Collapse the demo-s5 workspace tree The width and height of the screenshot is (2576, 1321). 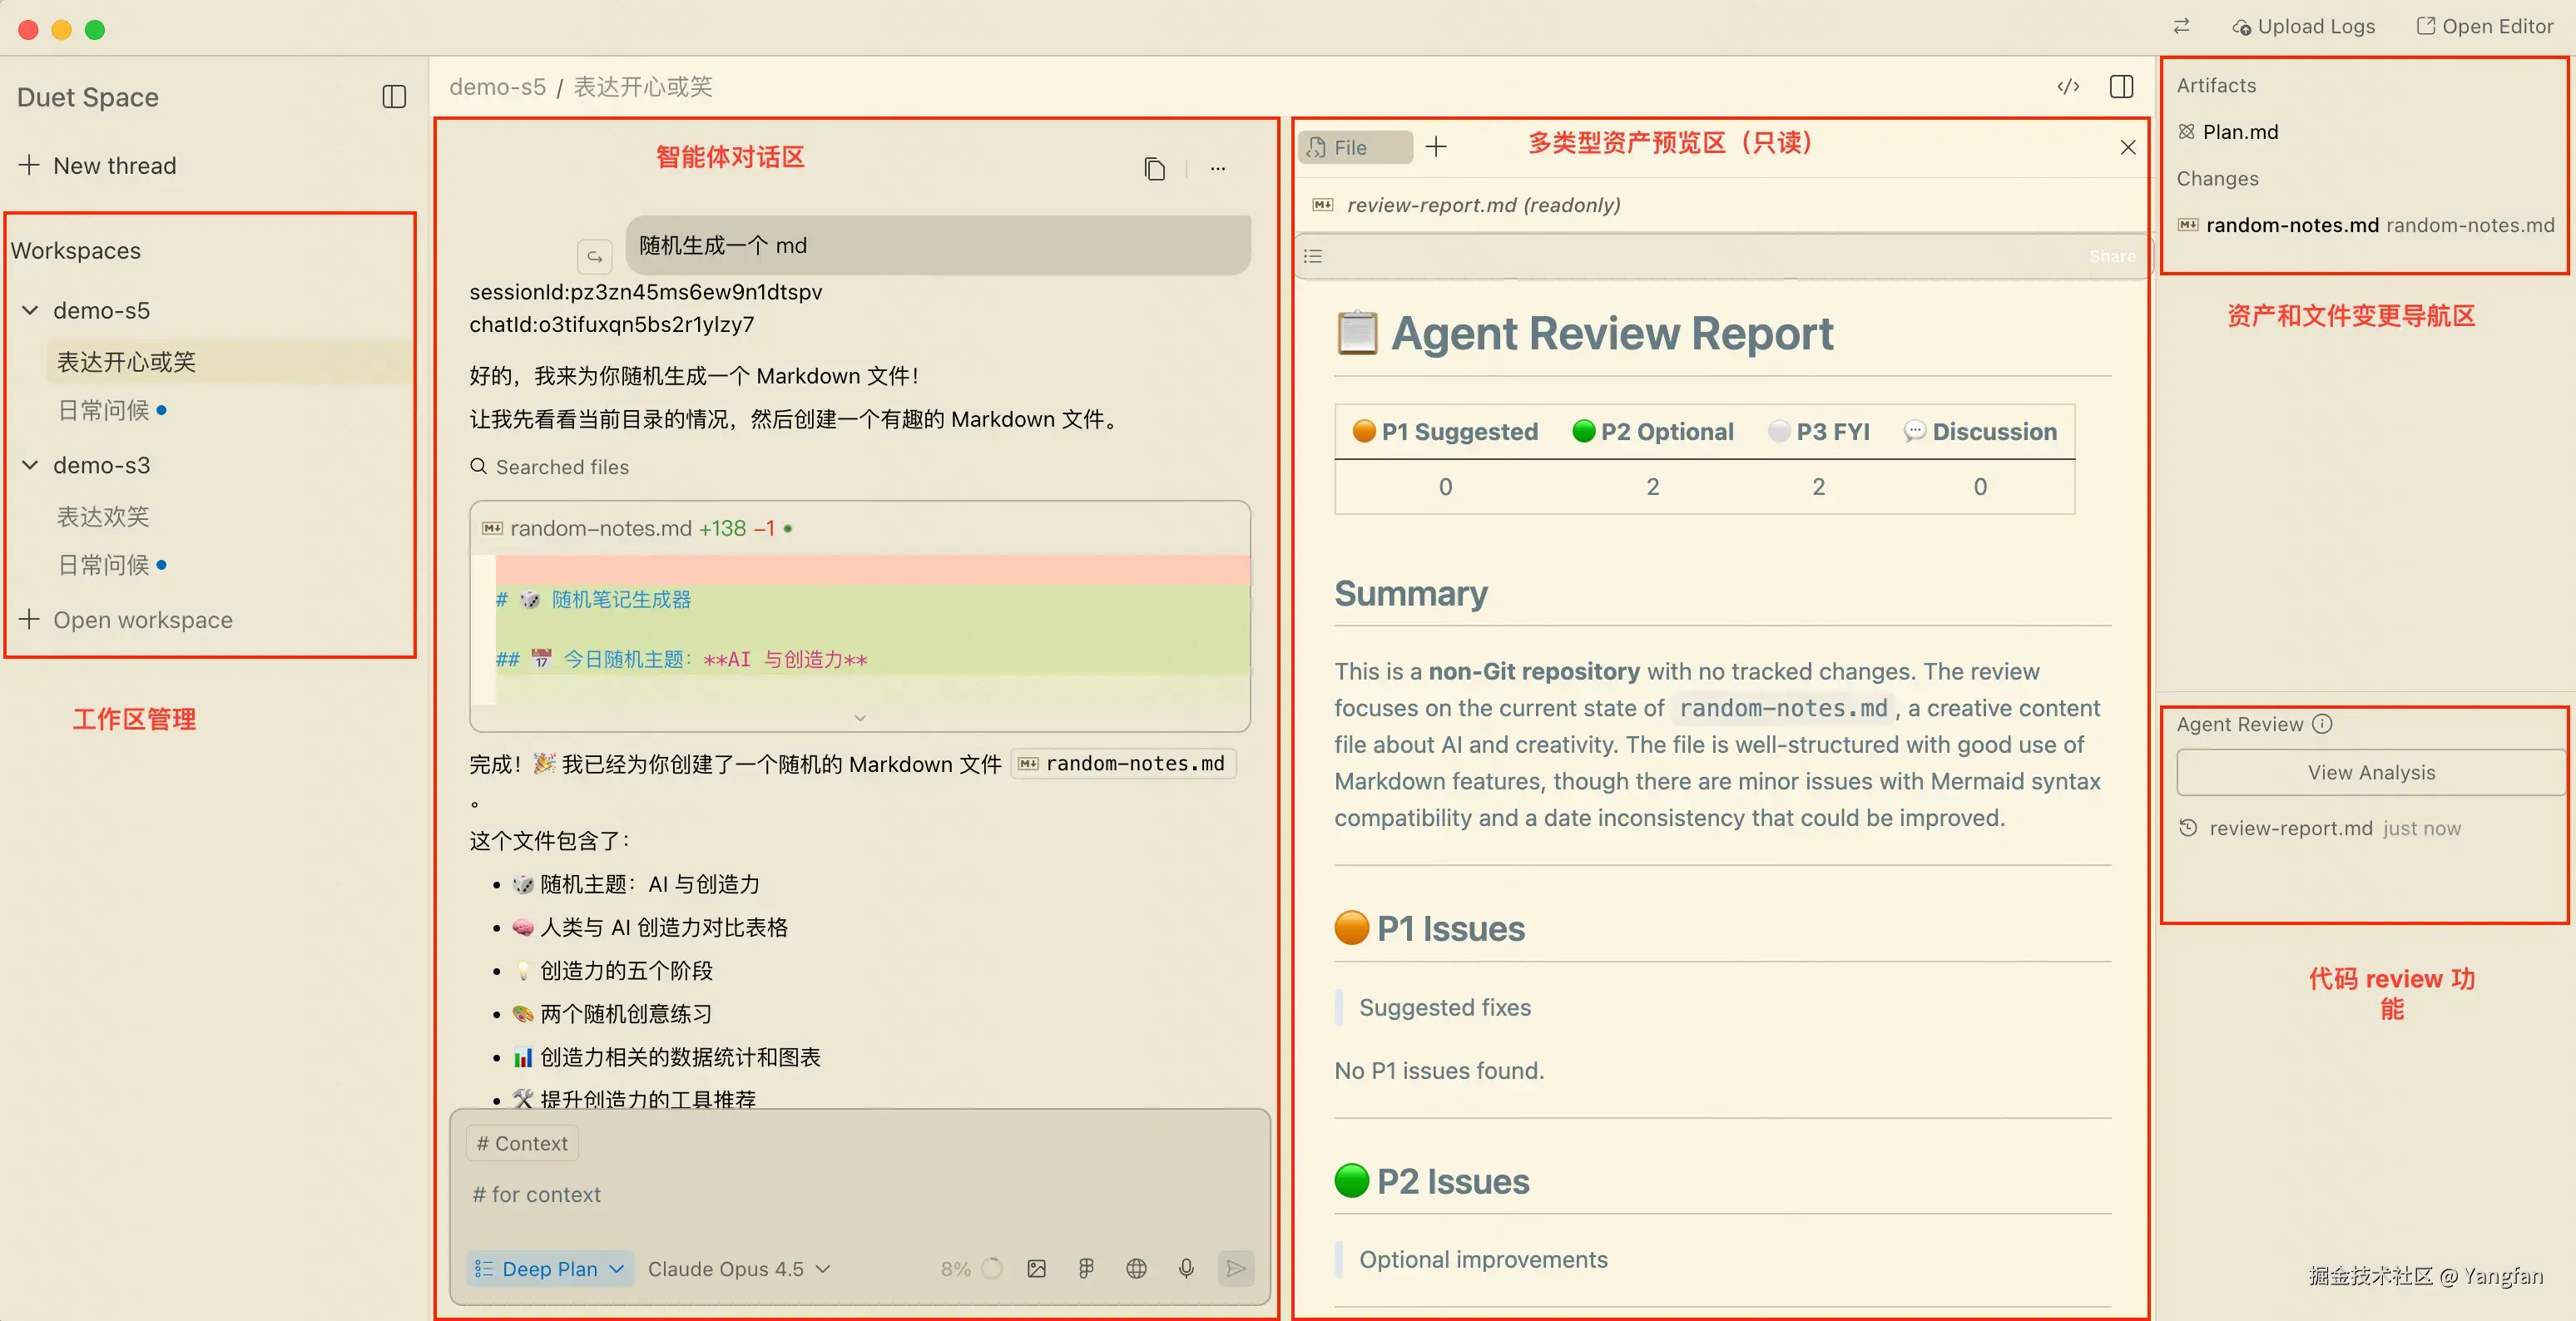tap(31, 311)
